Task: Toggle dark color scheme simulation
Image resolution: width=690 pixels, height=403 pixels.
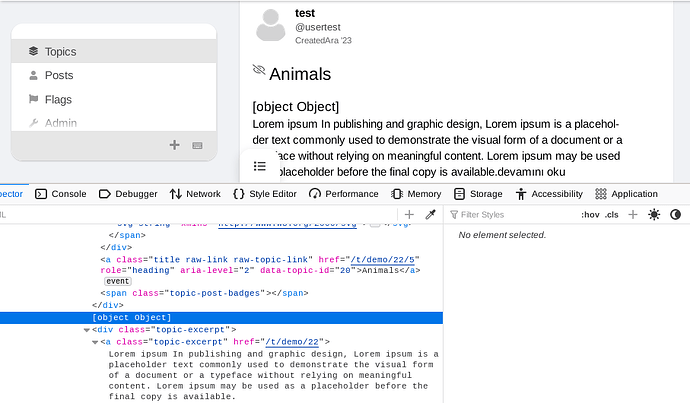Action: point(675,214)
